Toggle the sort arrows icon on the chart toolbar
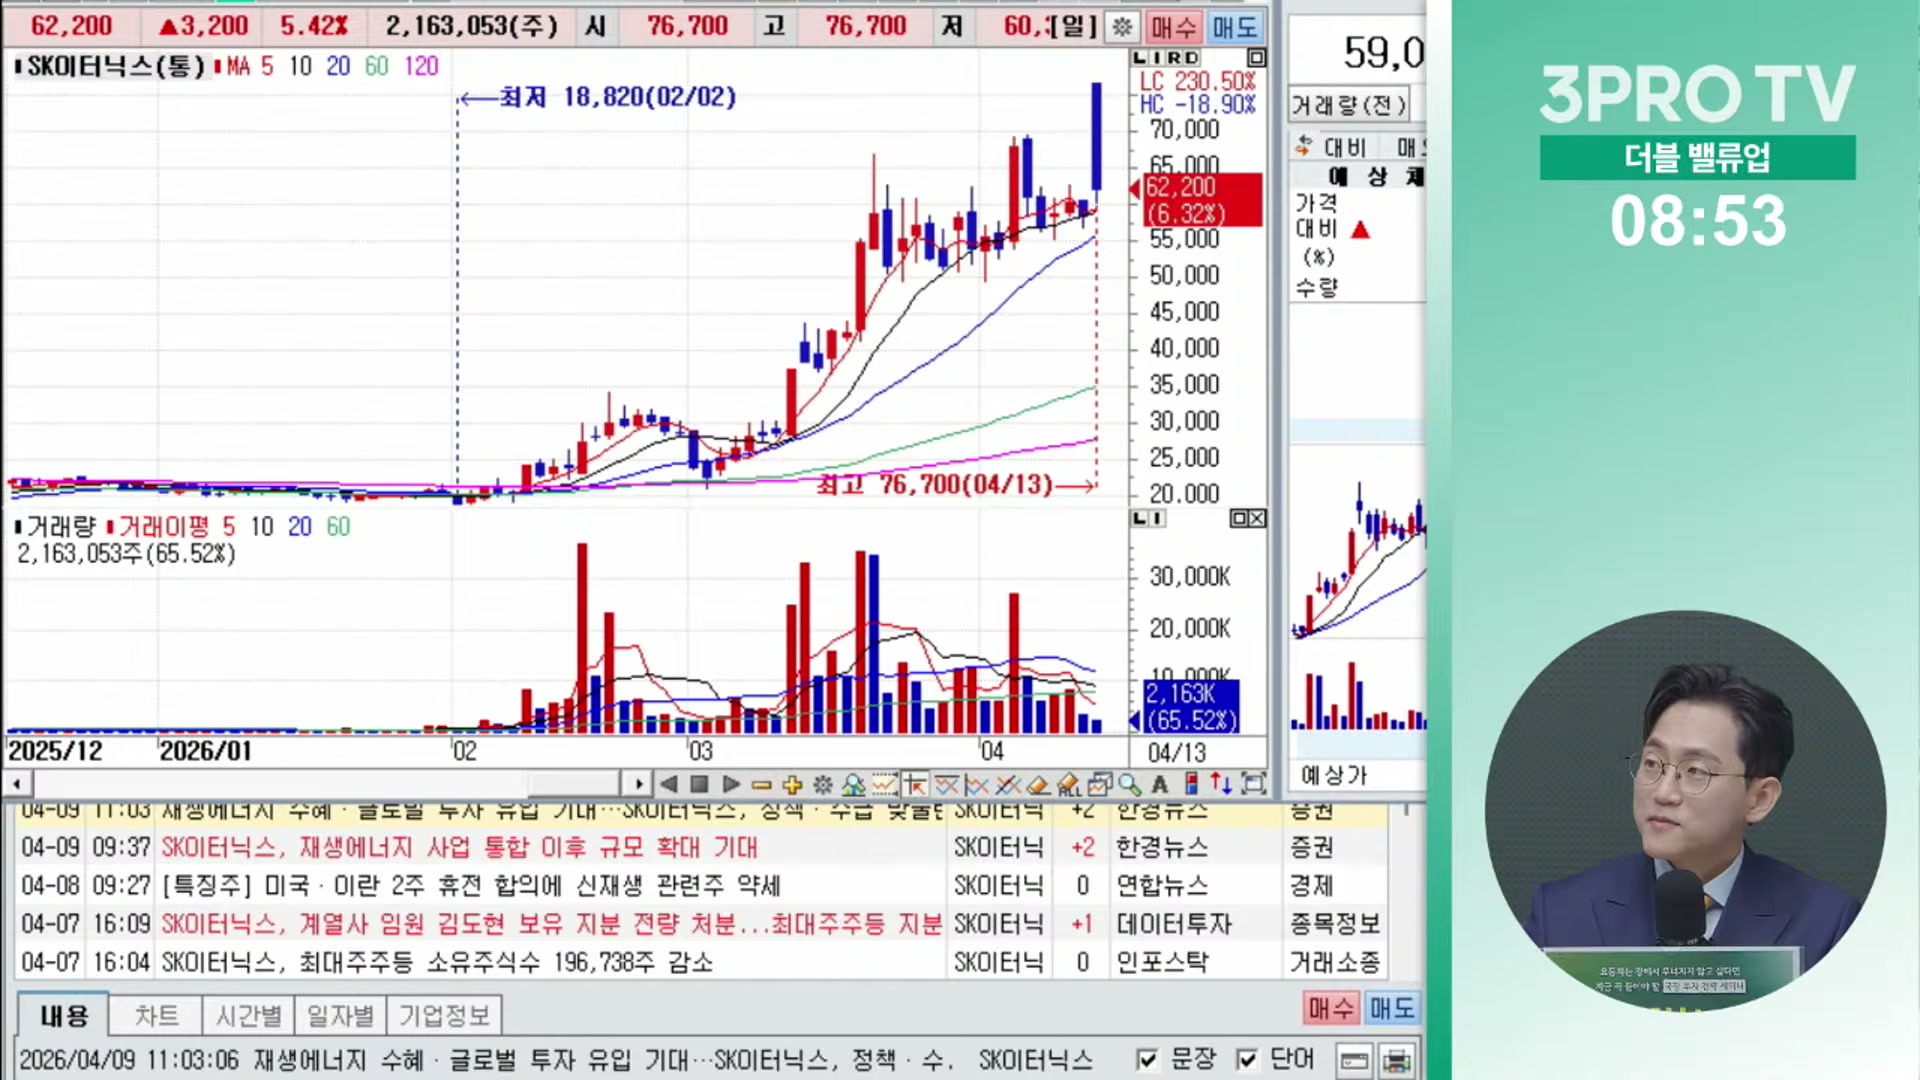This screenshot has width=1920, height=1080. (x=1220, y=786)
